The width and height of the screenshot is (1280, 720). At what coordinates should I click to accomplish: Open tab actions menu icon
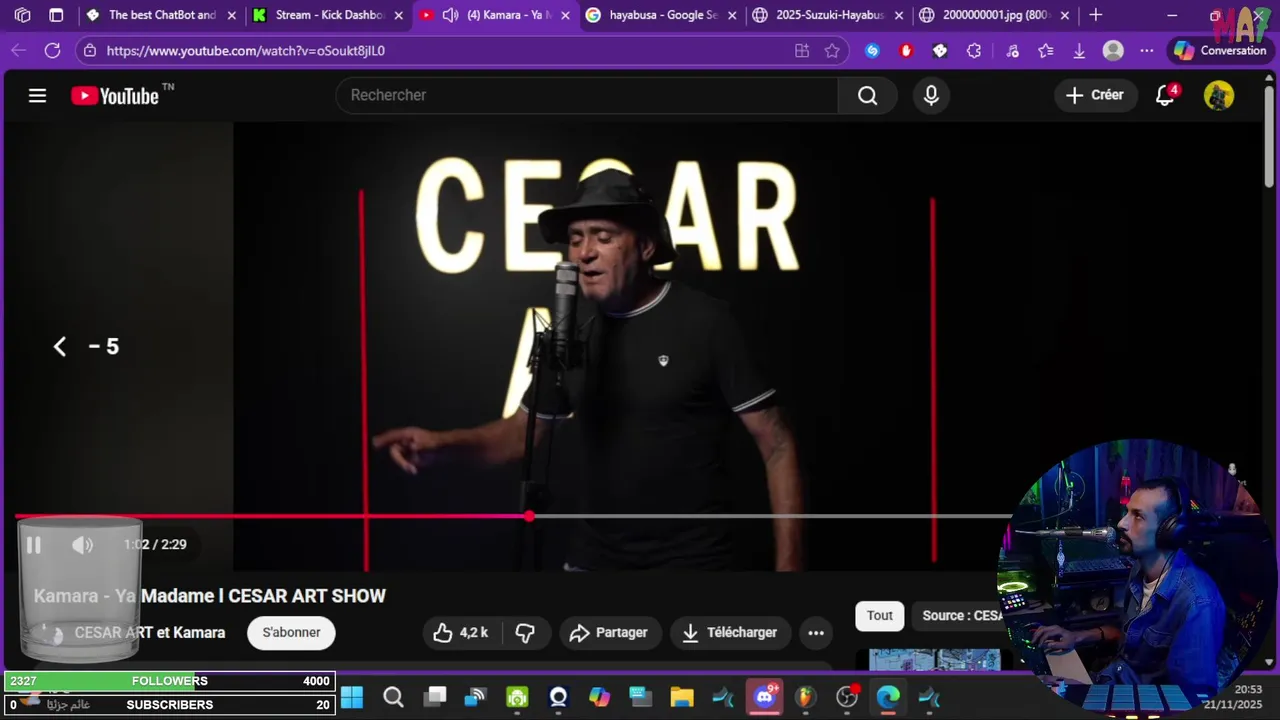[x=56, y=15]
